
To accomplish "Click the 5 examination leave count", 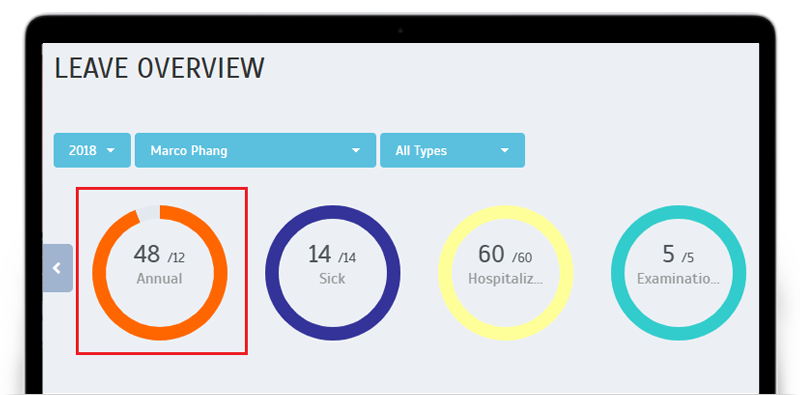I will coord(668,254).
